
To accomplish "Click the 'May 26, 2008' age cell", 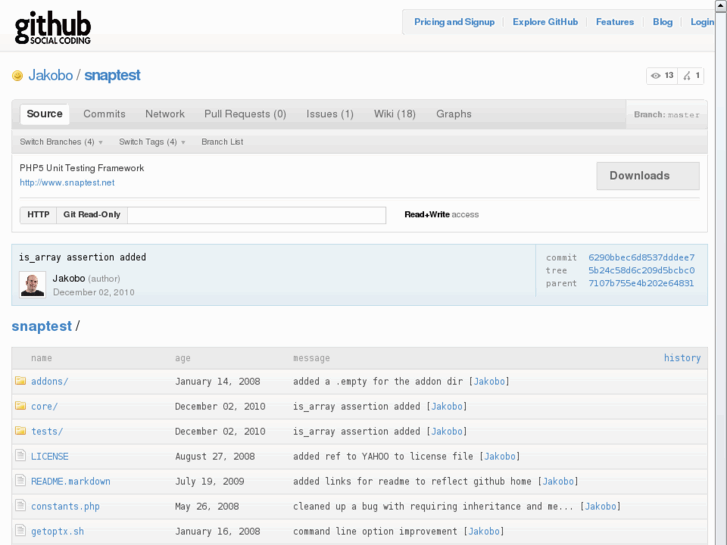I will [207, 507].
